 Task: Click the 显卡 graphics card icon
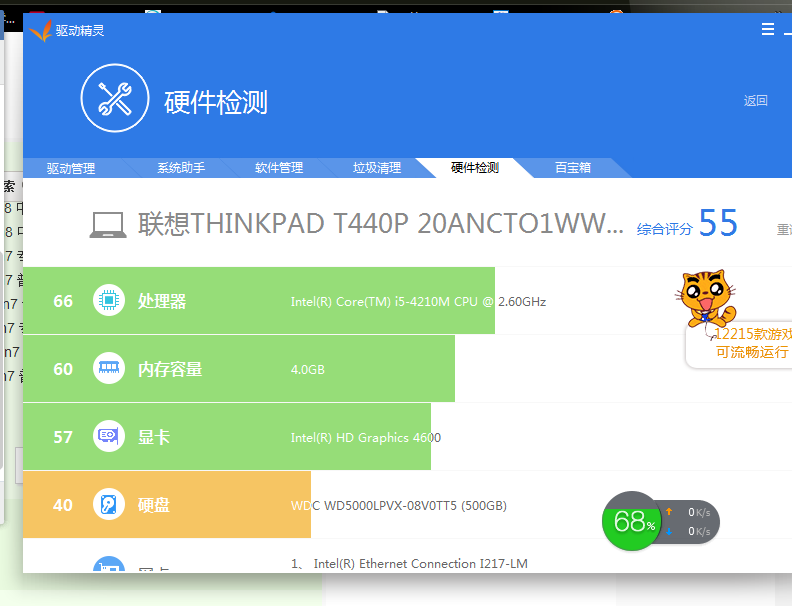click(x=108, y=437)
